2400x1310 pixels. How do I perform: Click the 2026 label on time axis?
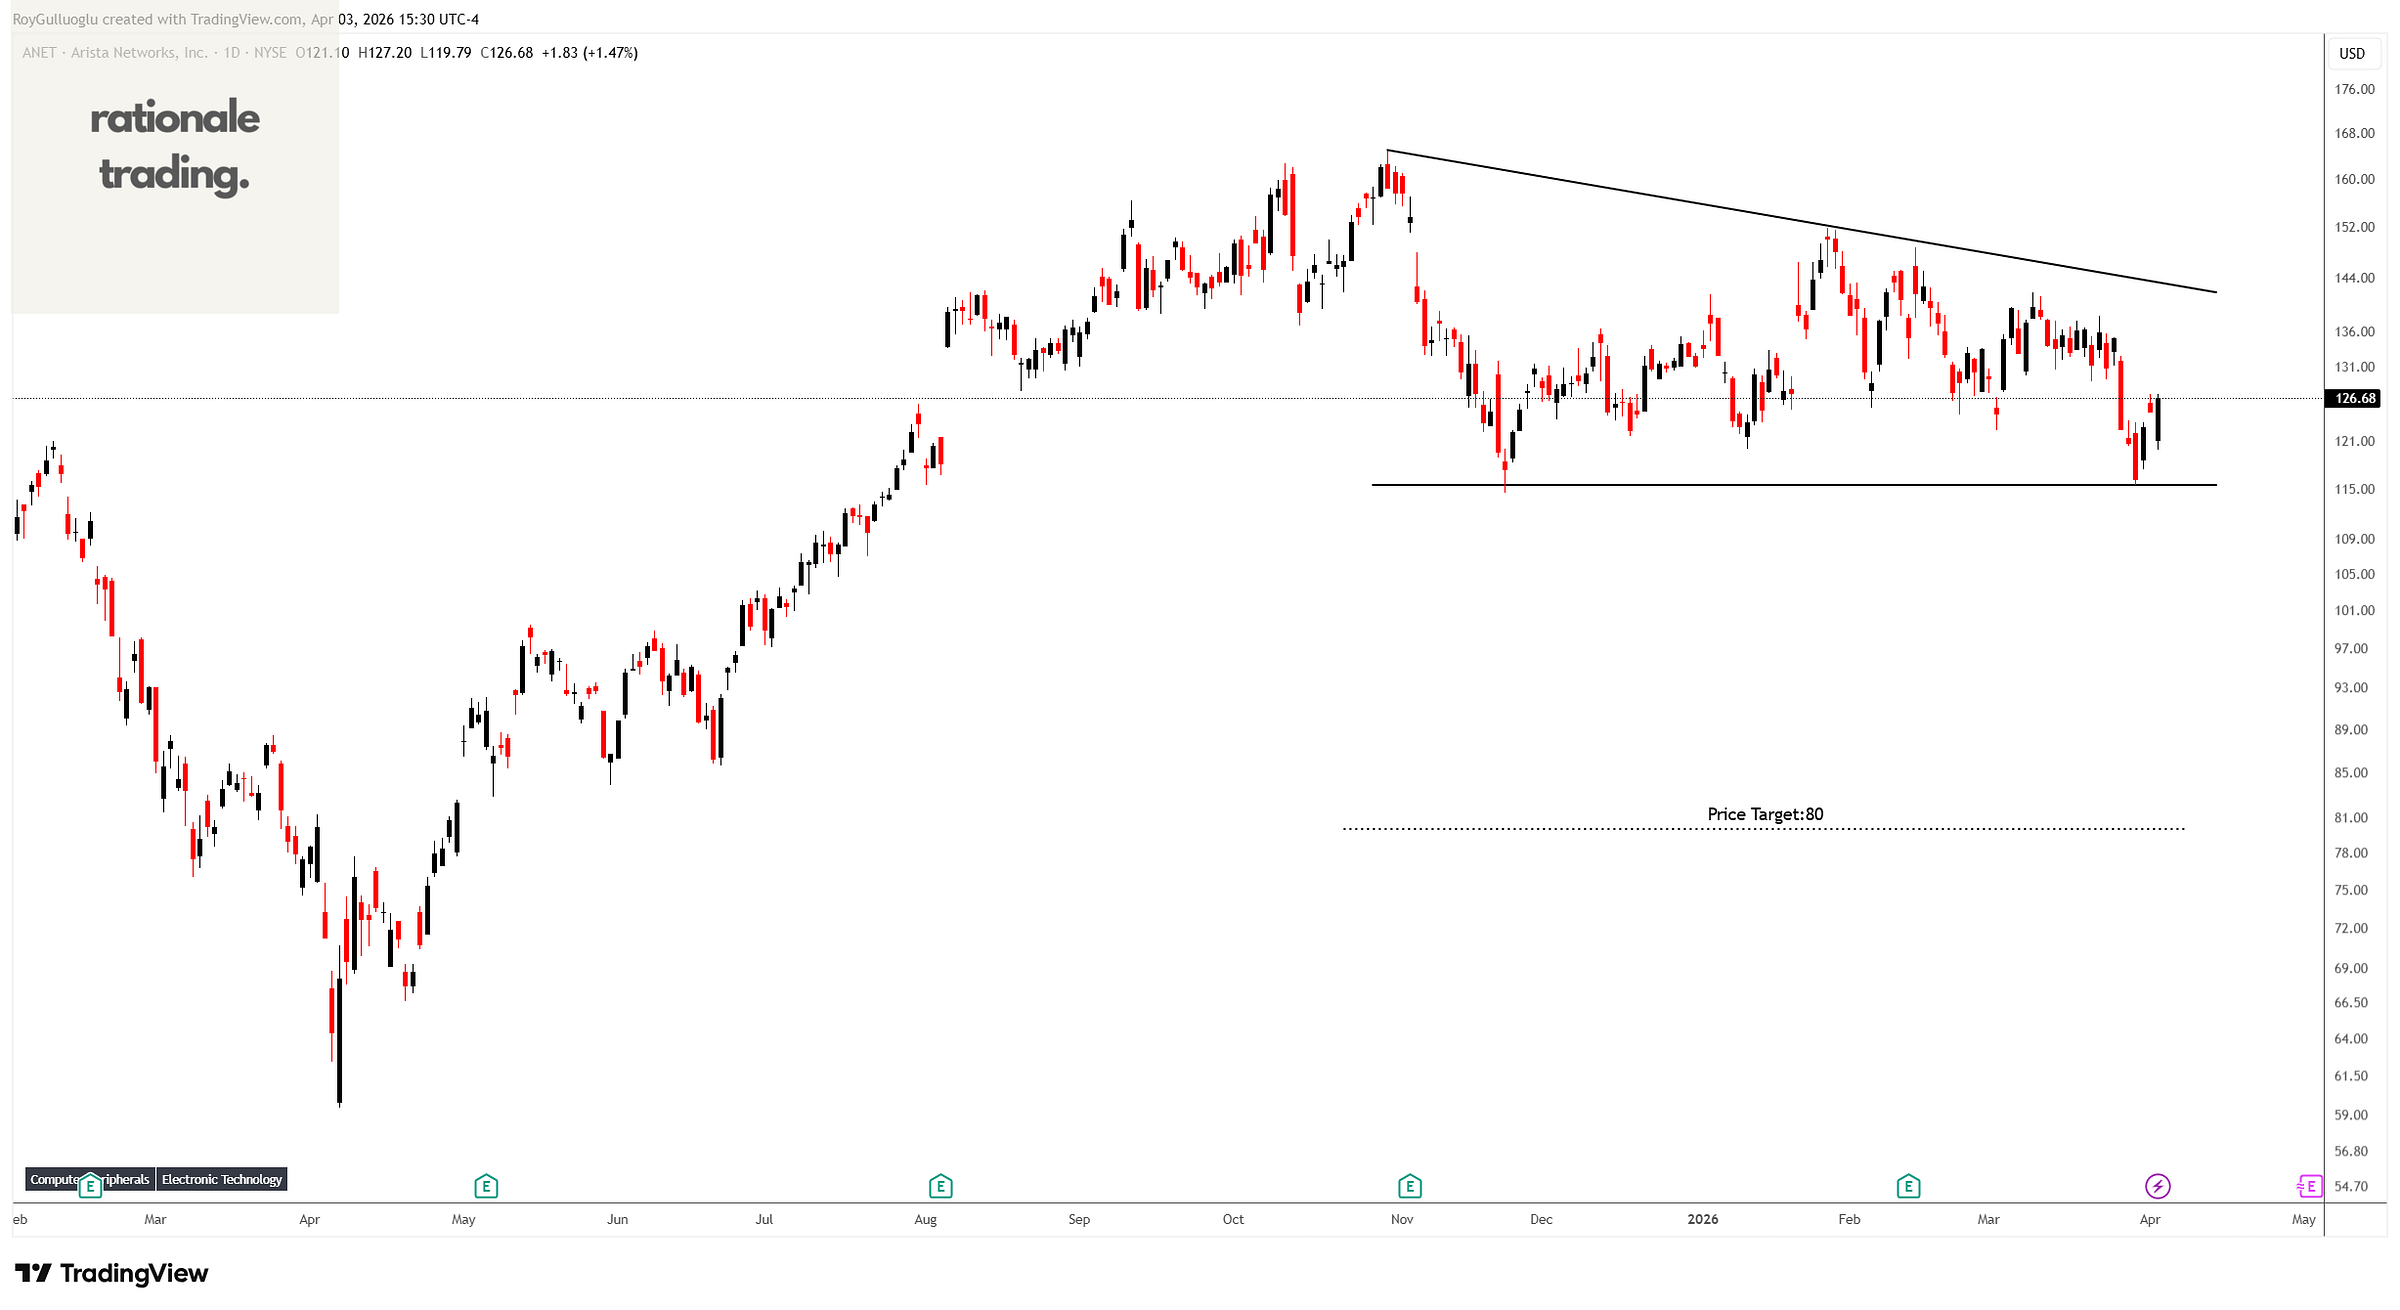pyautogui.click(x=1702, y=1219)
